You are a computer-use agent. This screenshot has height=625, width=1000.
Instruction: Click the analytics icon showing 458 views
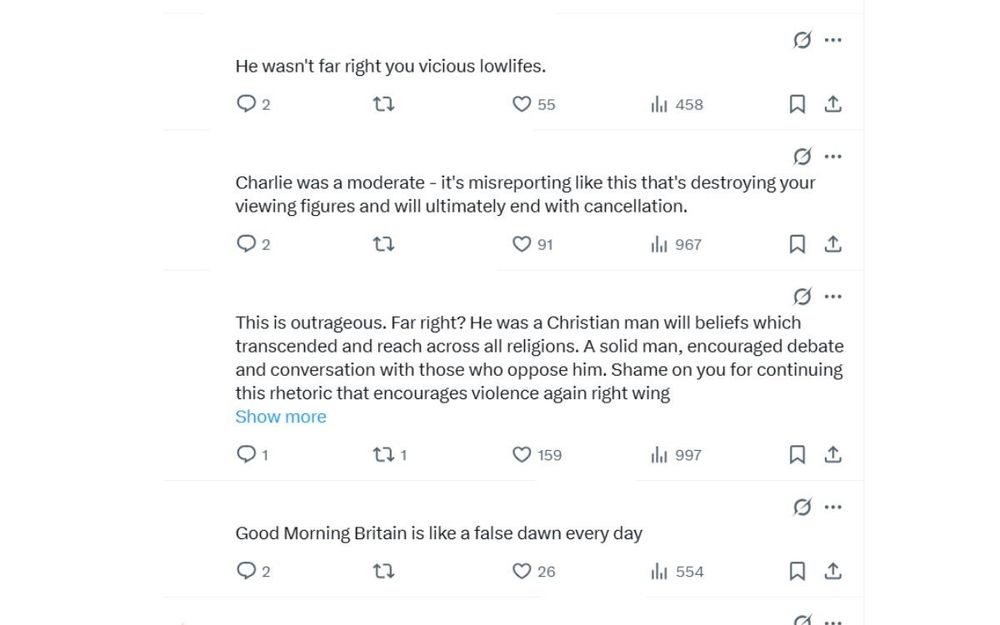pos(659,104)
